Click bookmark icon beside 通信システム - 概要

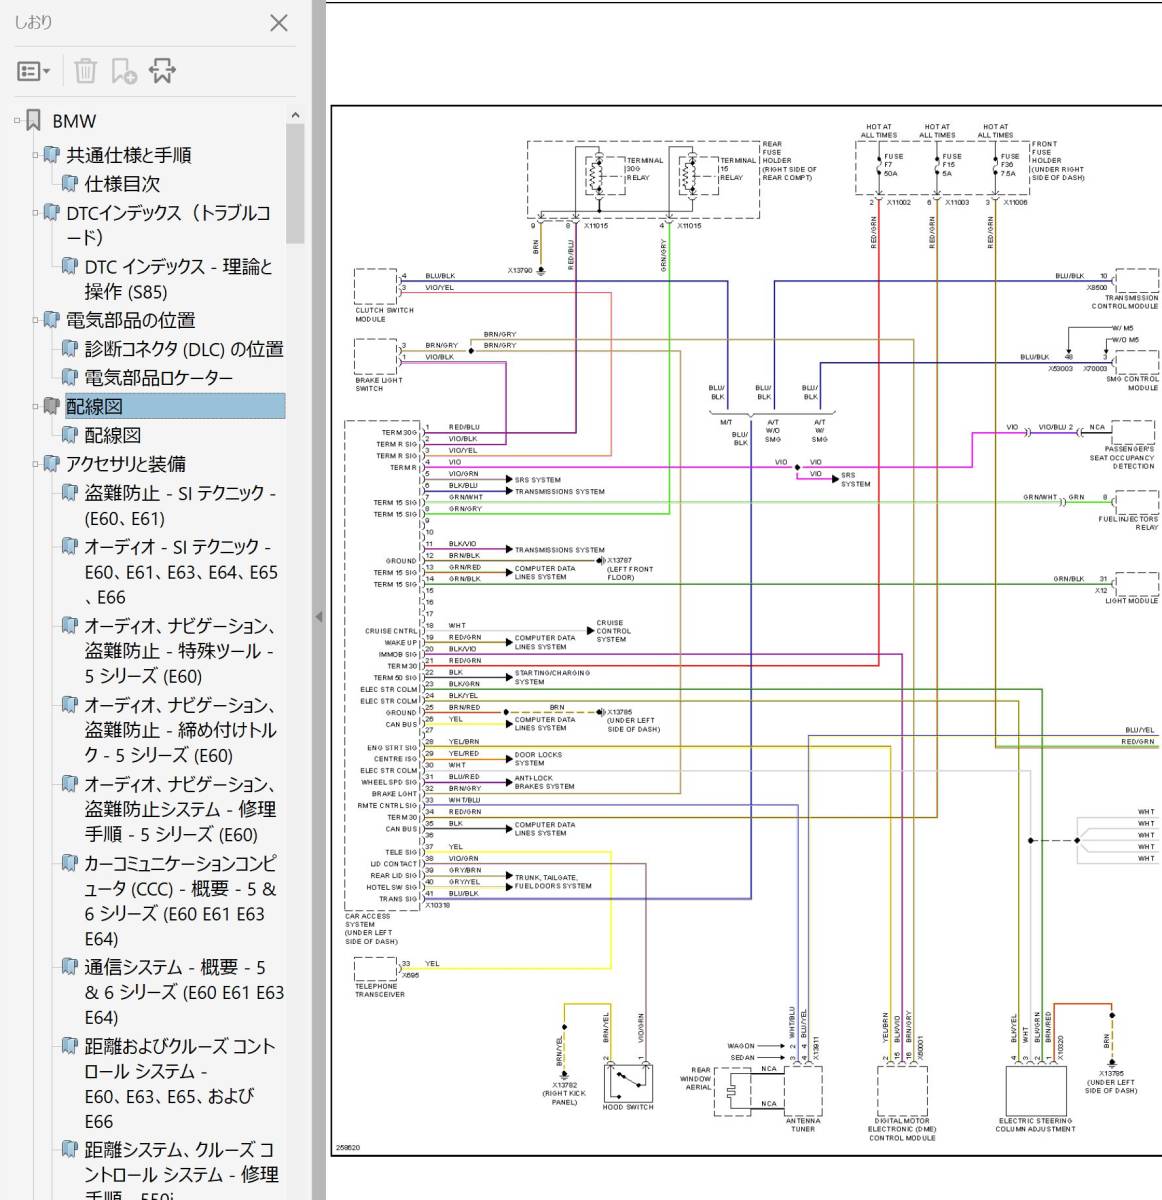[x=69, y=967]
